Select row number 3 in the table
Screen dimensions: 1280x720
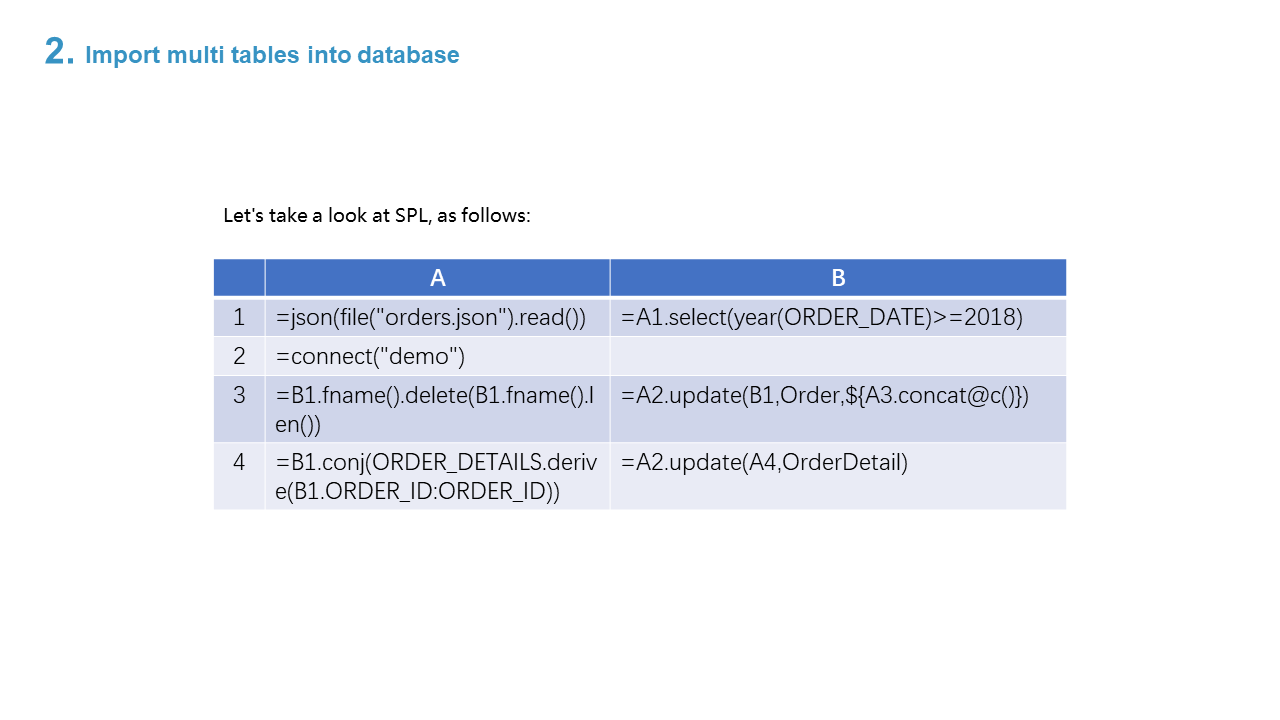click(x=239, y=395)
